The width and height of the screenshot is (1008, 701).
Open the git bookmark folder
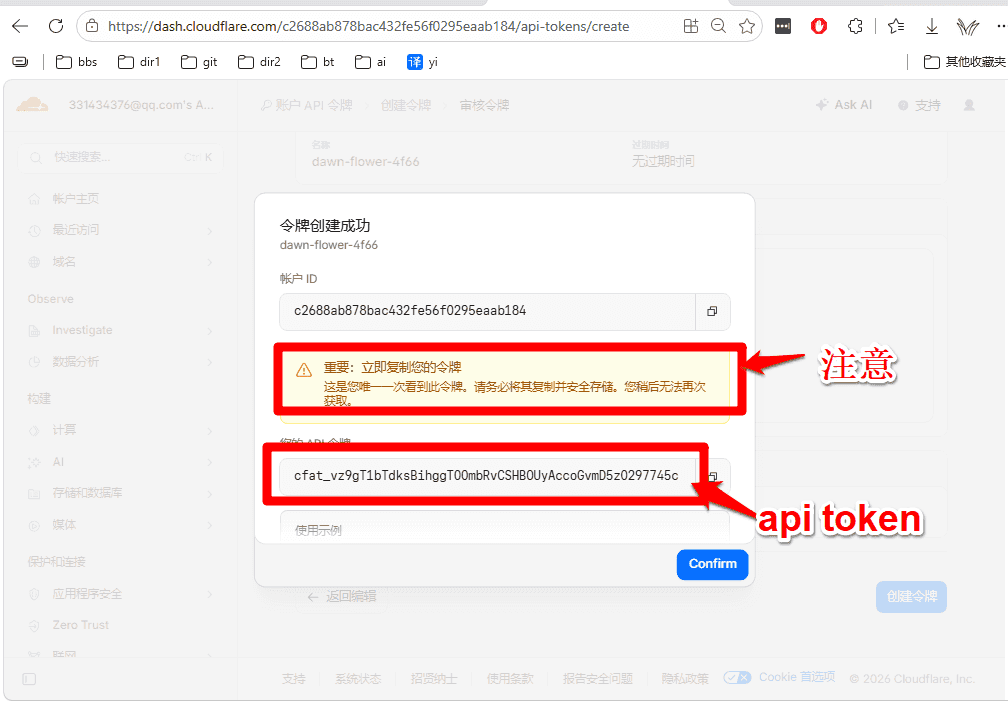[199, 62]
